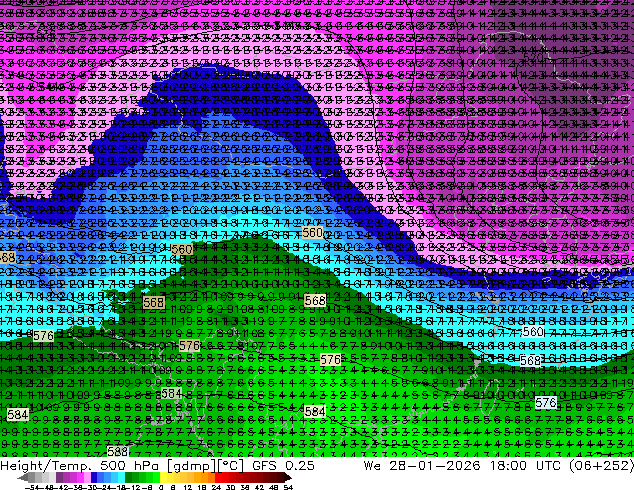Click the date '28-01-2026'
The width and height of the screenshot is (634, 490).
(x=435, y=465)
